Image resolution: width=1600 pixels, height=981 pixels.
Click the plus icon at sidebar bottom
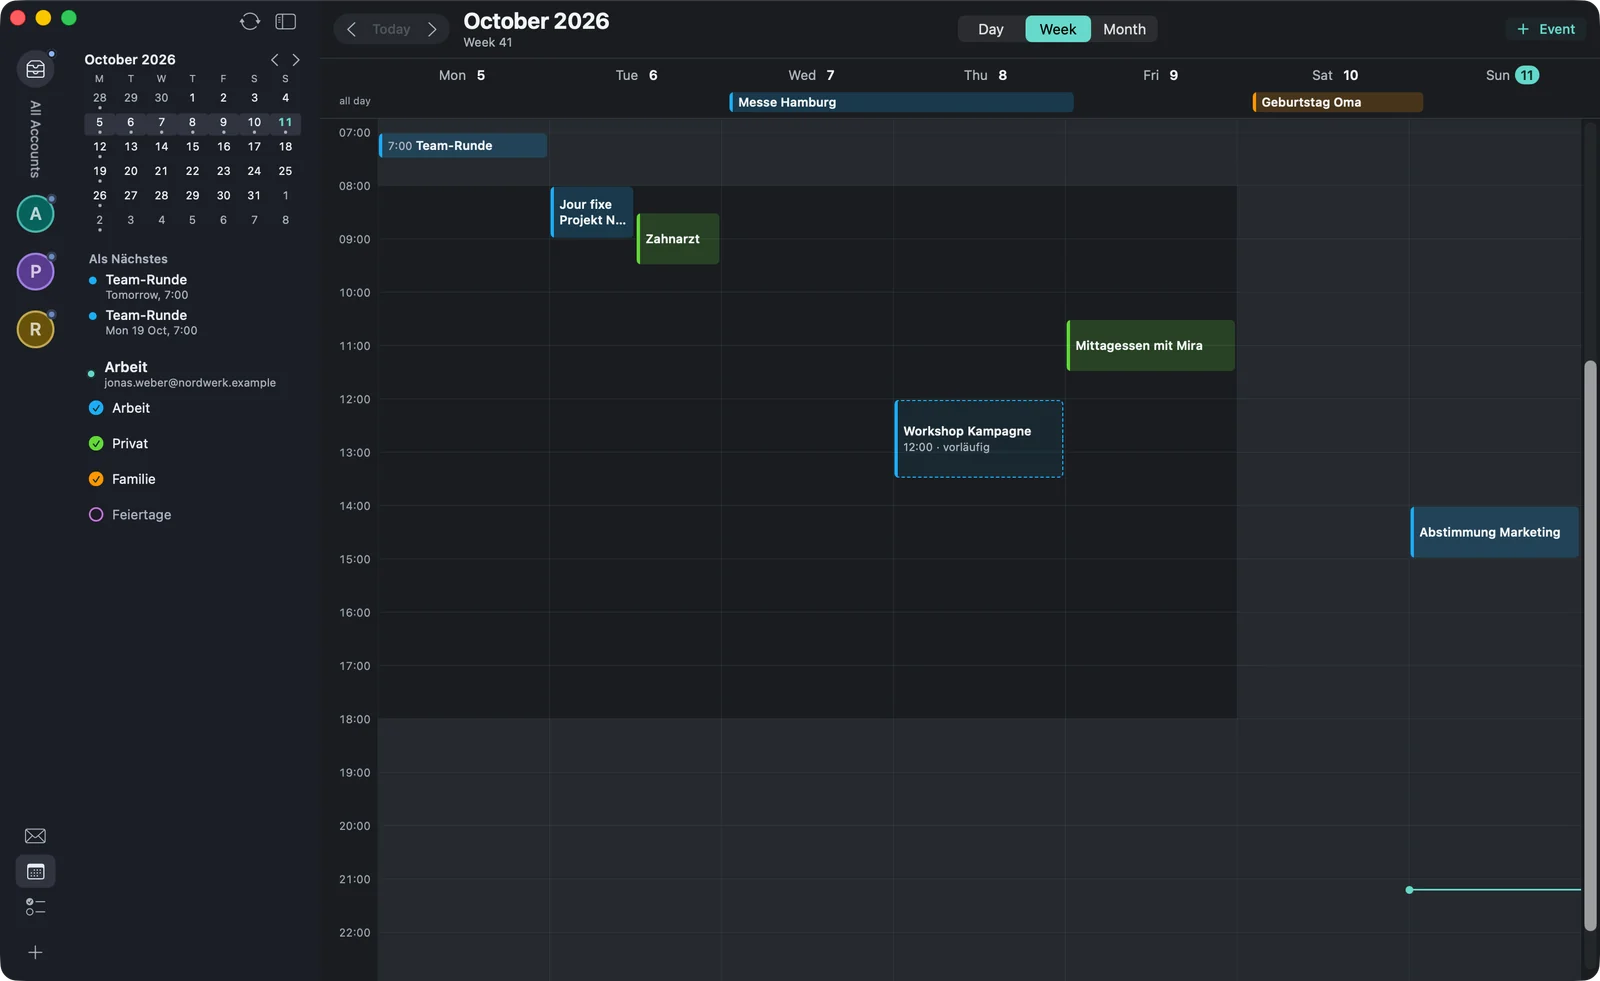pyautogui.click(x=35, y=953)
